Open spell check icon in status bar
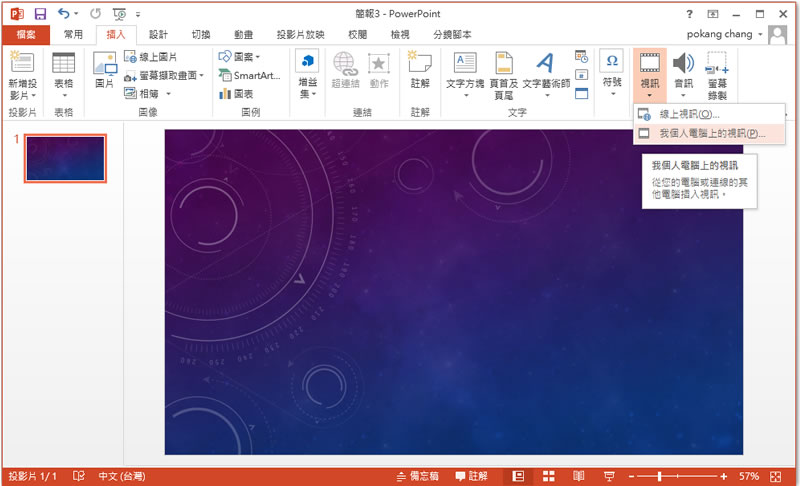 point(79,476)
